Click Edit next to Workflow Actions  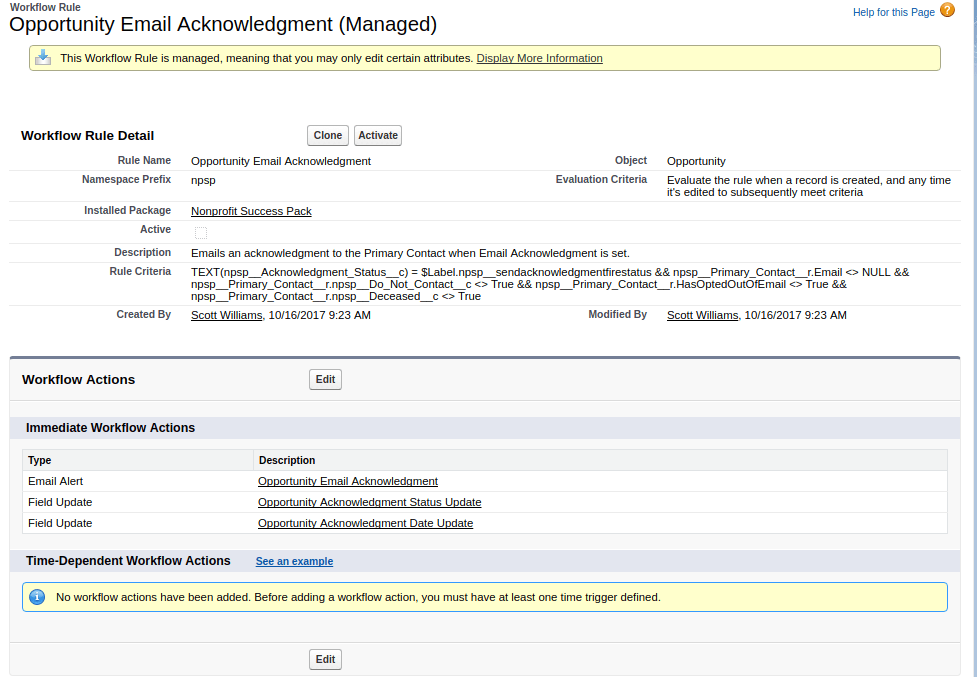pyautogui.click(x=324, y=379)
